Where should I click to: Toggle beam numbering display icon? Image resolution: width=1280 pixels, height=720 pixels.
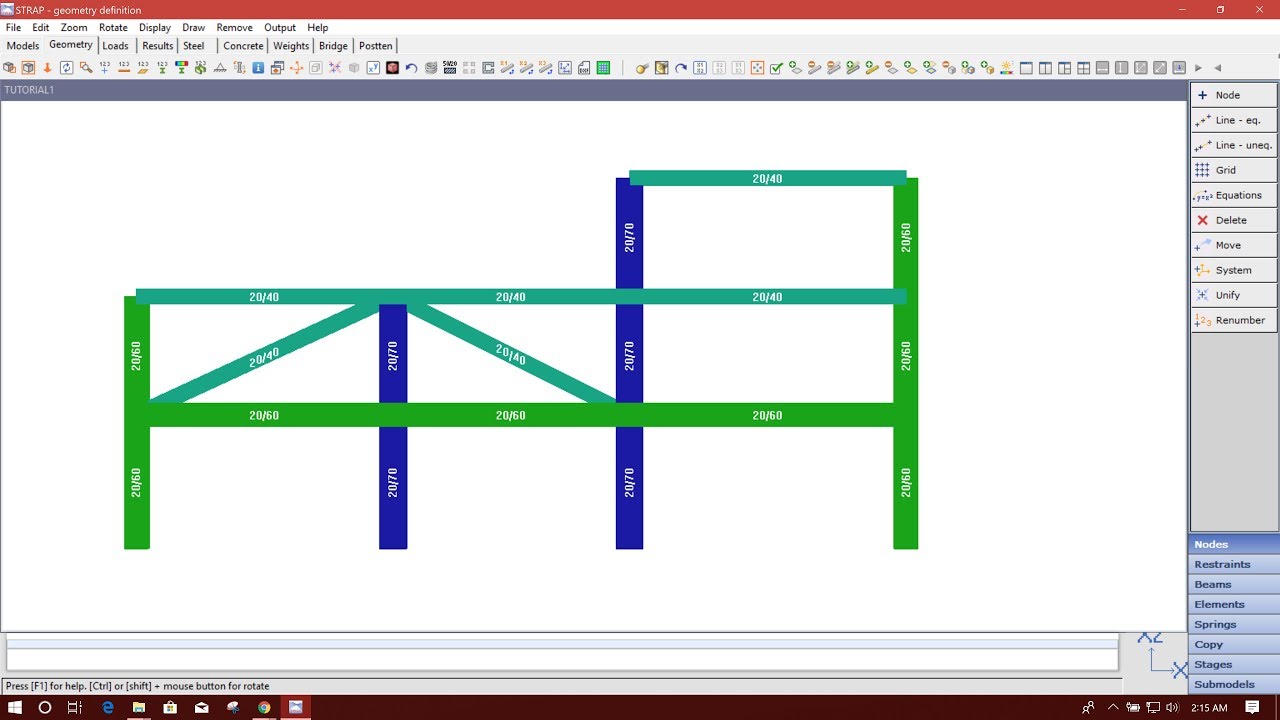click(122, 67)
